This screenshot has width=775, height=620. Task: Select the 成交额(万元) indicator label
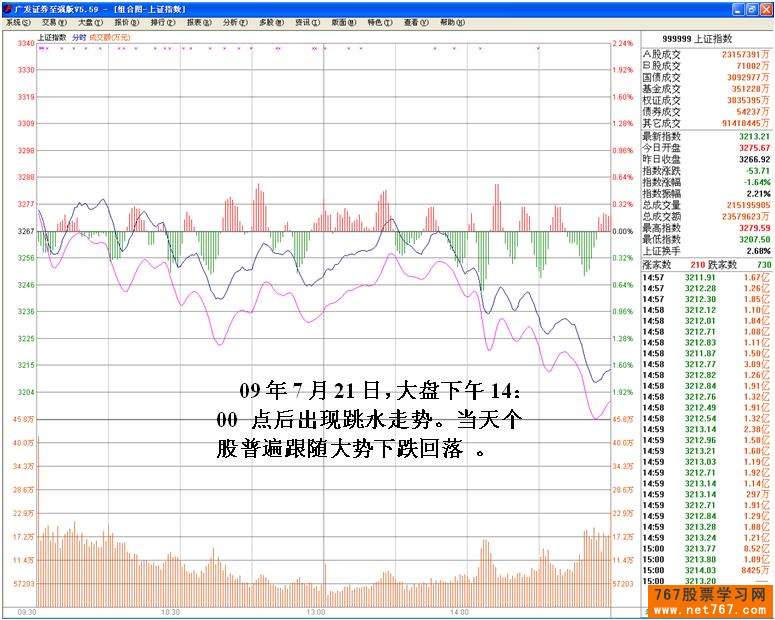tap(110, 37)
